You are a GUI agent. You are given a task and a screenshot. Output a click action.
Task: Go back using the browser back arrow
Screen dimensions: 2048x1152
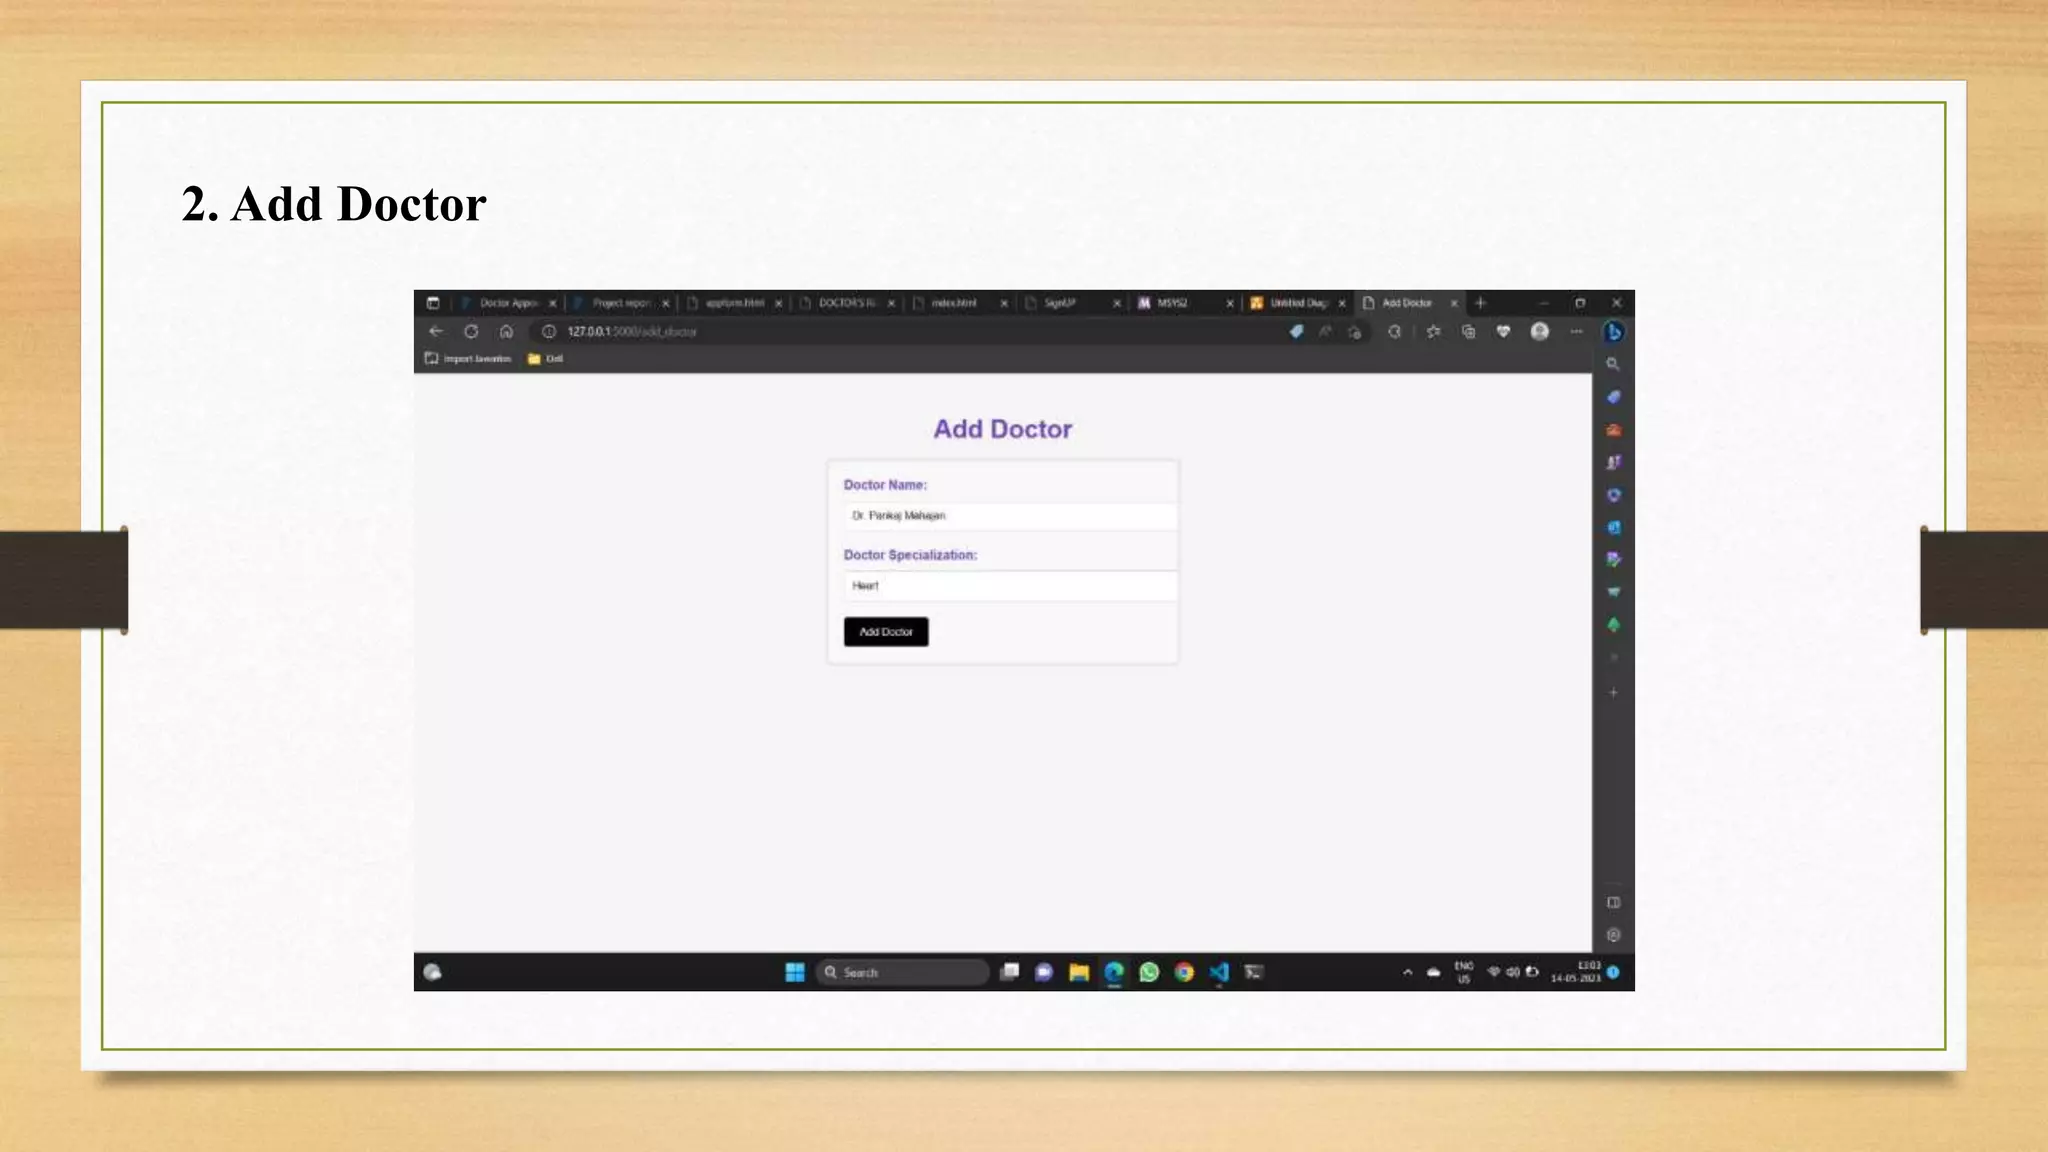pos(436,332)
